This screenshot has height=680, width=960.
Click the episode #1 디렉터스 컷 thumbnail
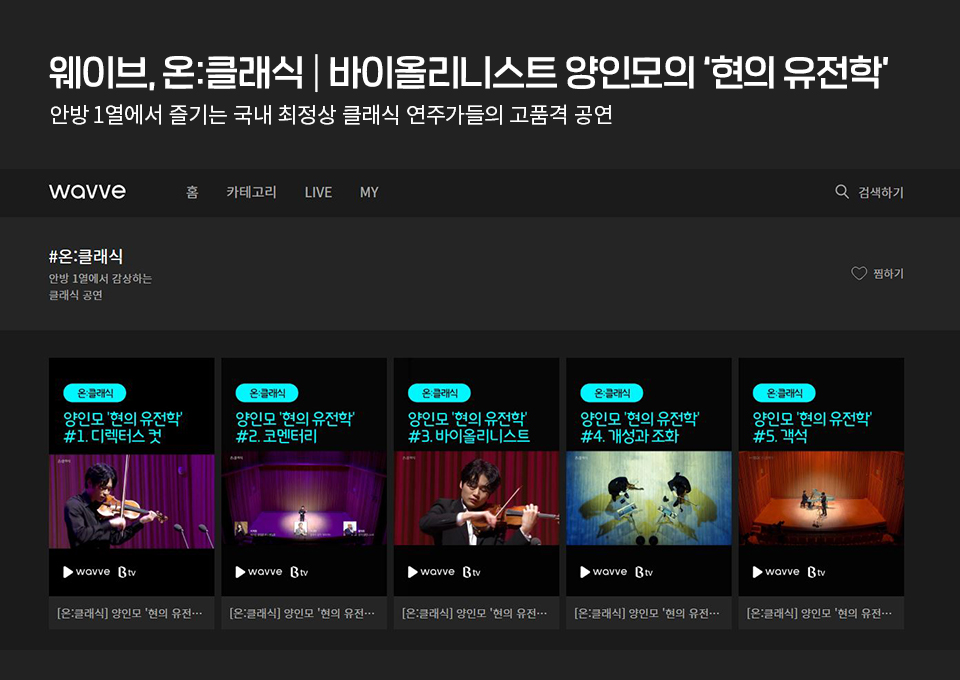pos(131,502)
